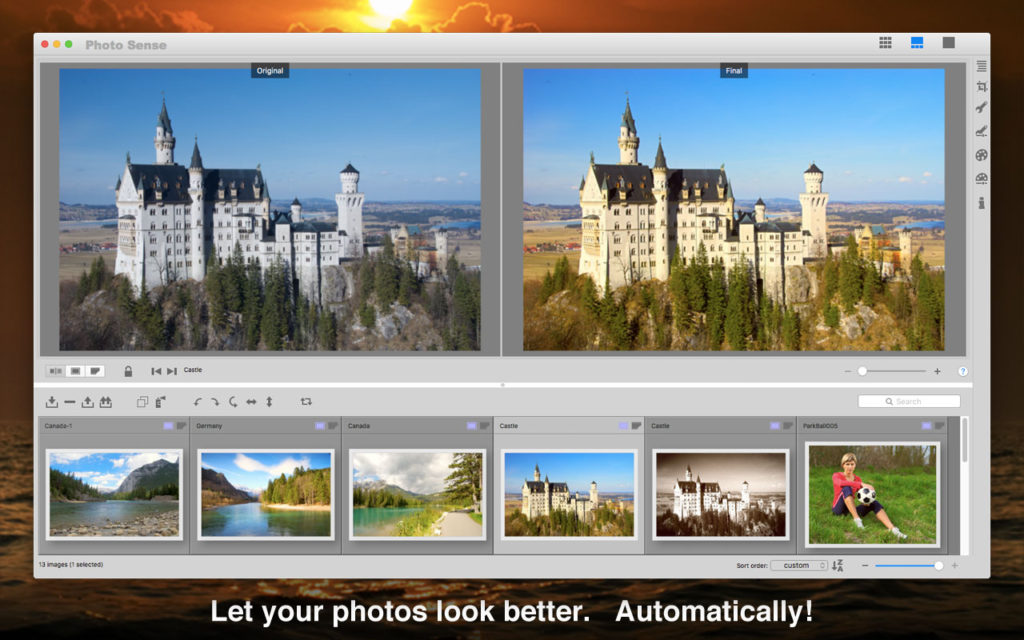Duplicate the current image
This screenshot has width=1024, height=640.
click(141, 401)
